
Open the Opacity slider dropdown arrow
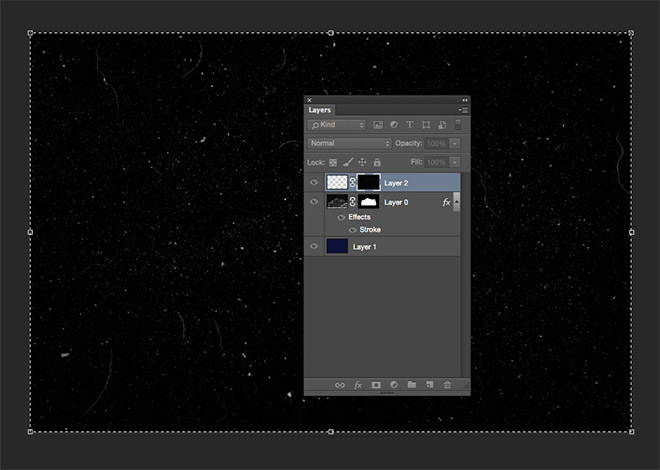[x=455, y=144]
